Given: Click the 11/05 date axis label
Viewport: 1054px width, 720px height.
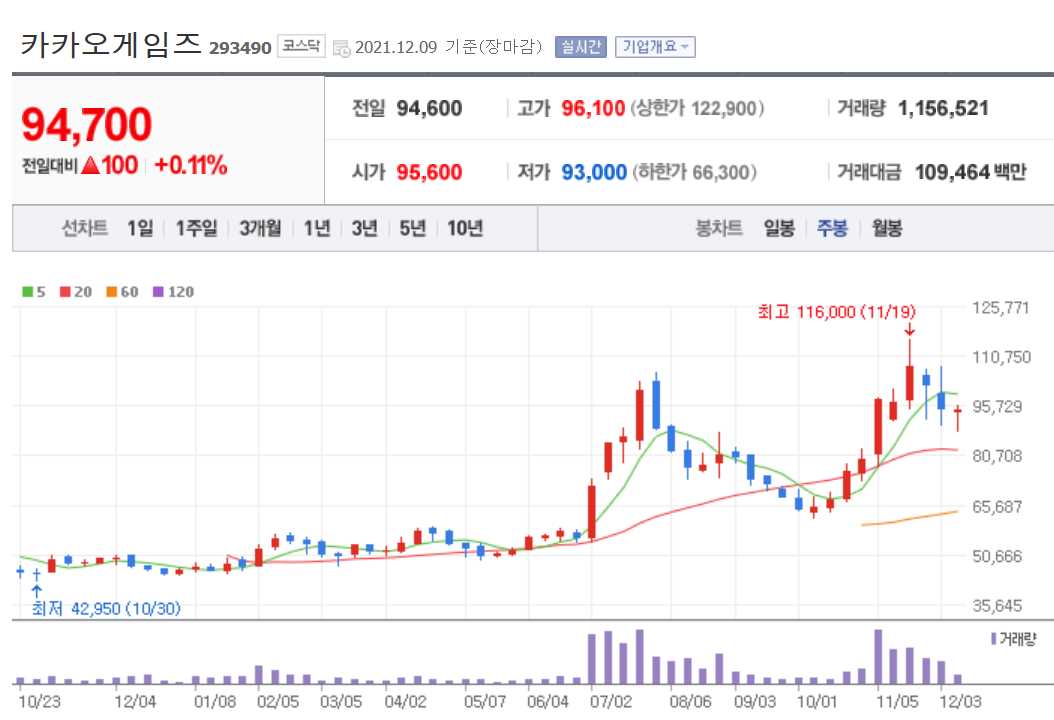Looking at the screenshot, I should tap(896, 702).
